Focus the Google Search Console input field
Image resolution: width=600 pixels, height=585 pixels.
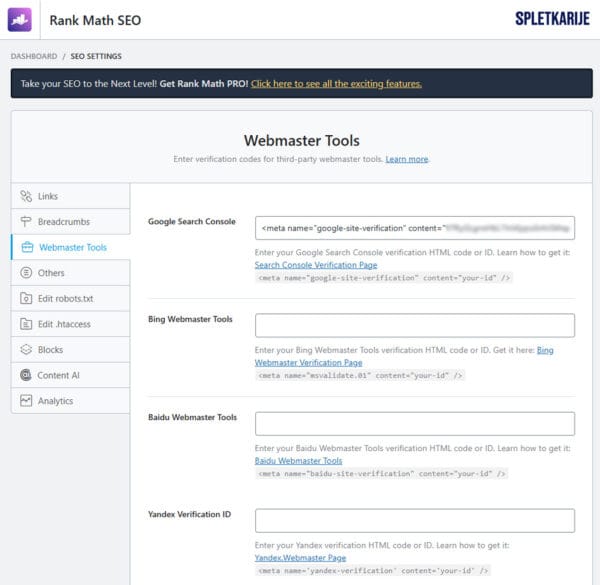415,228
